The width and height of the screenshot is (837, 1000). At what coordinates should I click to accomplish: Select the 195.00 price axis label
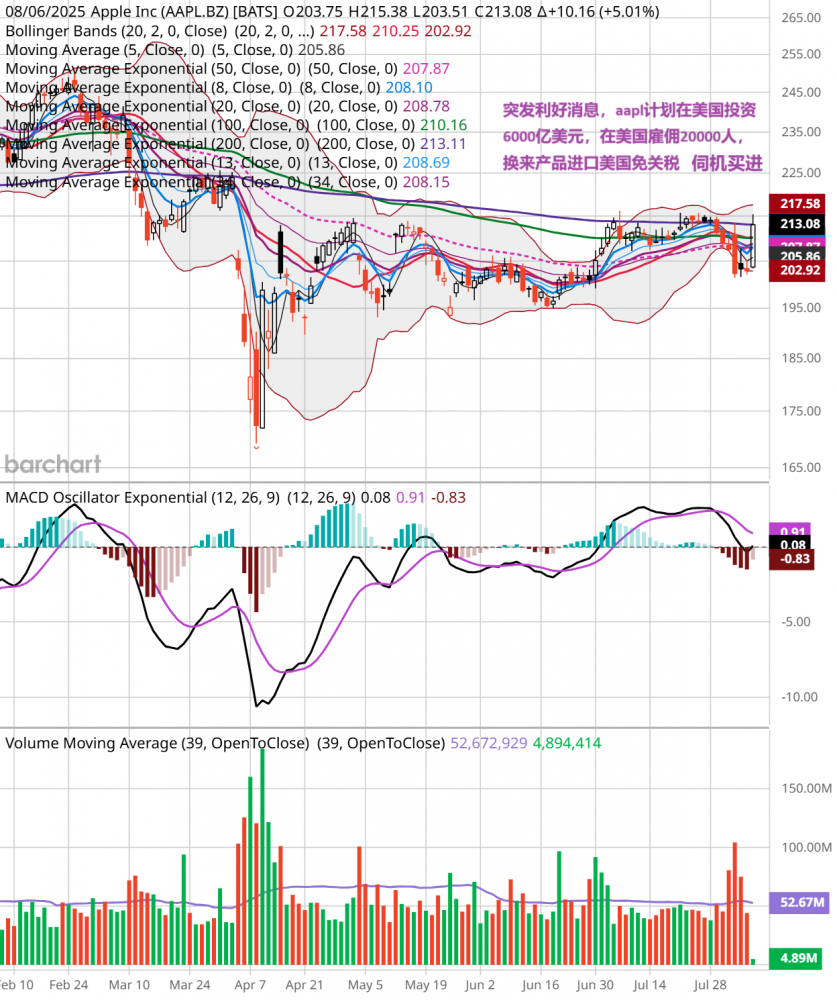(x=801, y=308)
